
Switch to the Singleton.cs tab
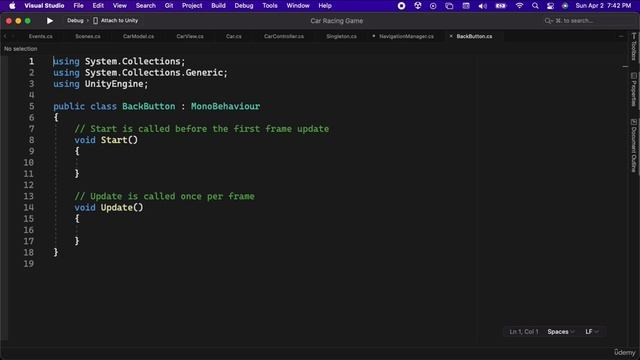pyautogui.click(x=341, y=36)
